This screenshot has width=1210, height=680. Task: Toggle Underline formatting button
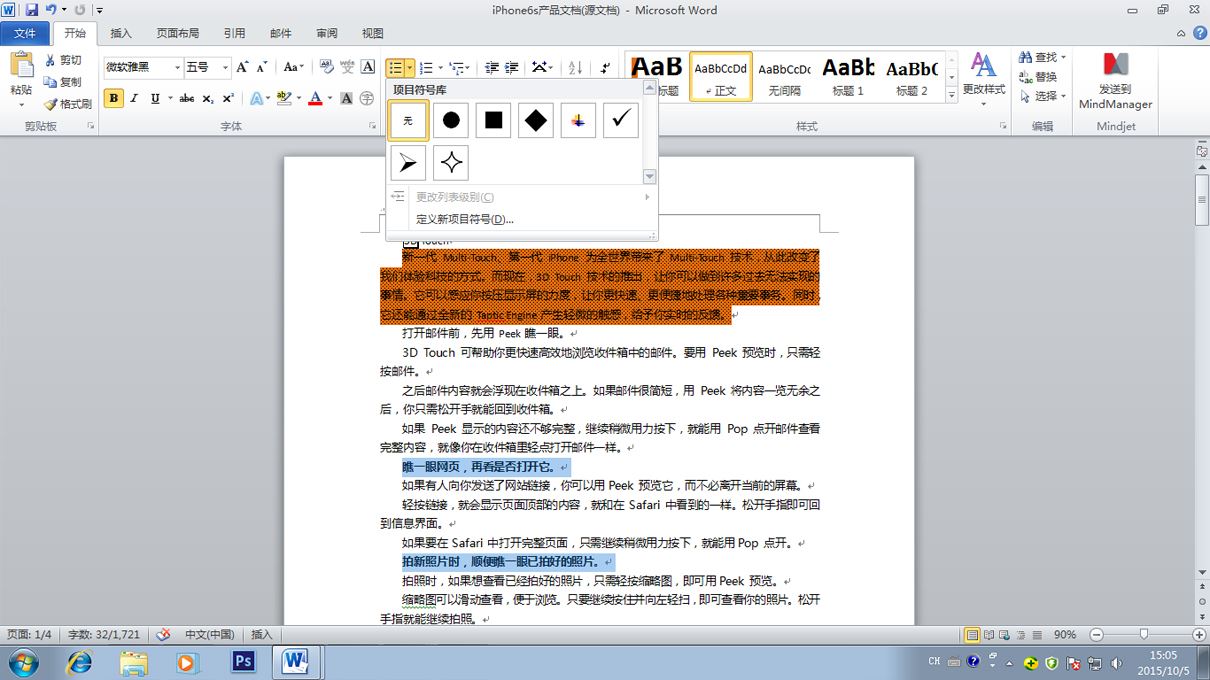click(x=155, y=98)
